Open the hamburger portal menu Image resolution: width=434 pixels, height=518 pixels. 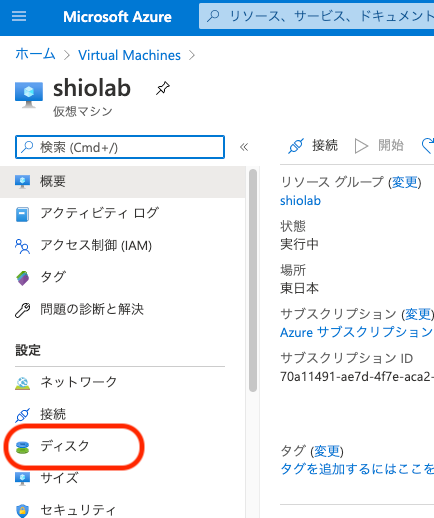pyautogui.click(x=19, y=16)
